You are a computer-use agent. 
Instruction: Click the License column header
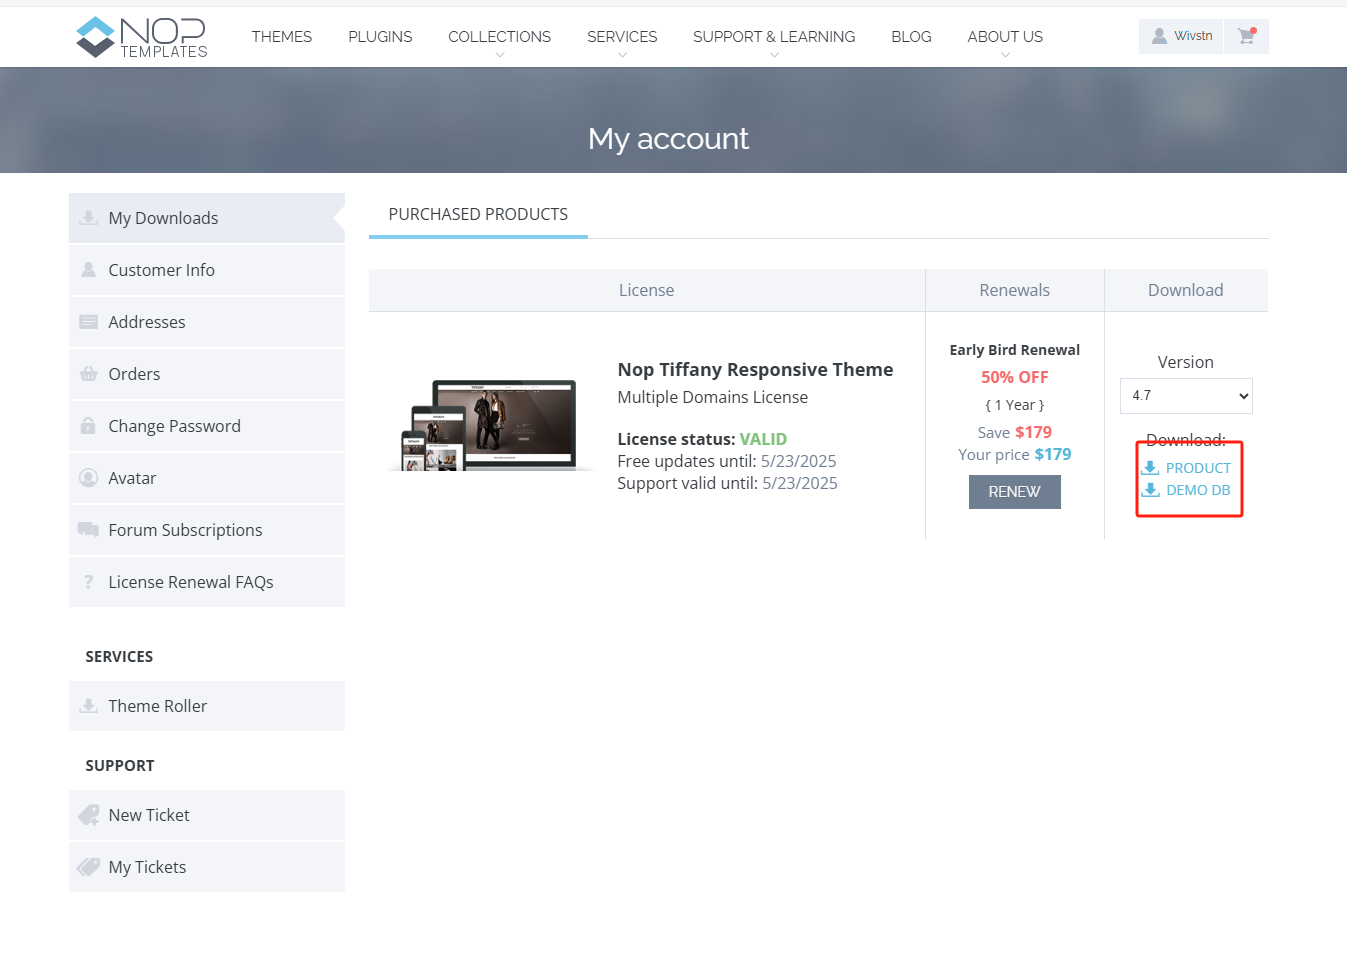[x=646, y=290]
